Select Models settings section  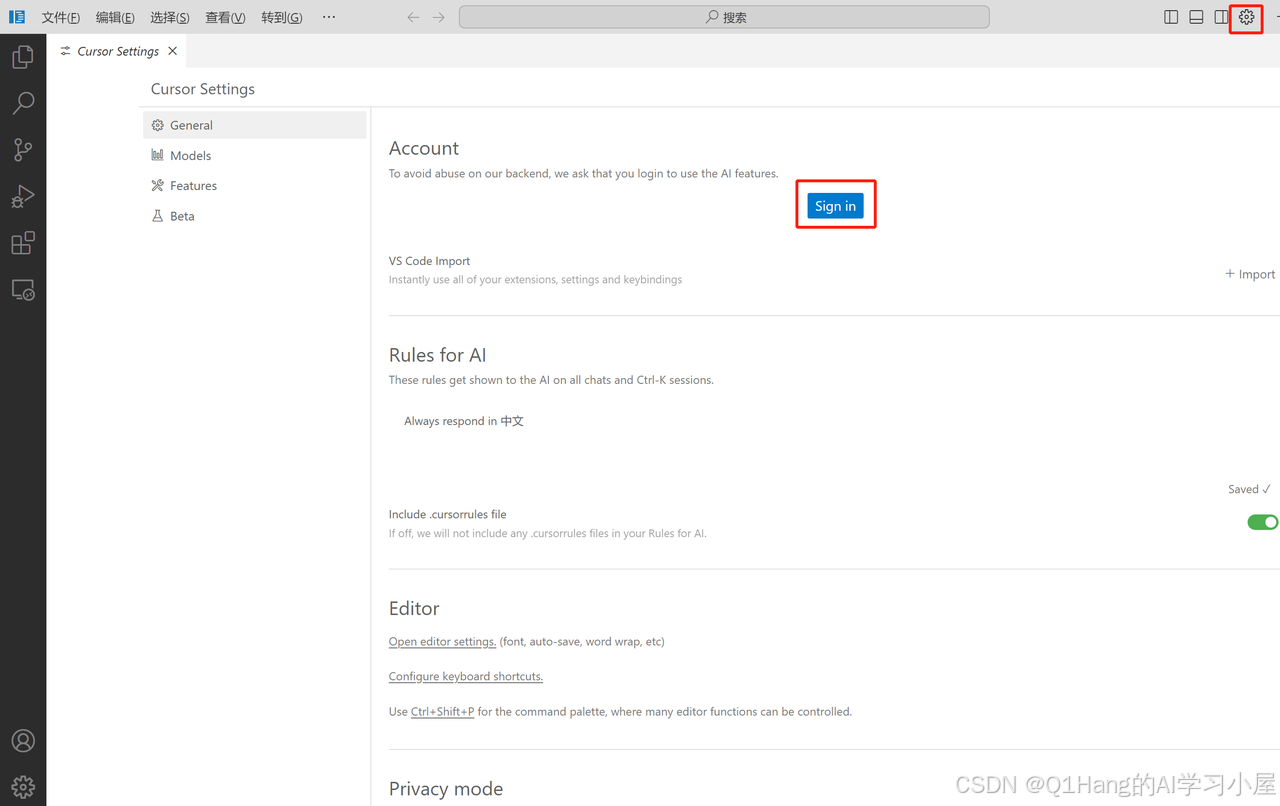click(x=255, y=155)
